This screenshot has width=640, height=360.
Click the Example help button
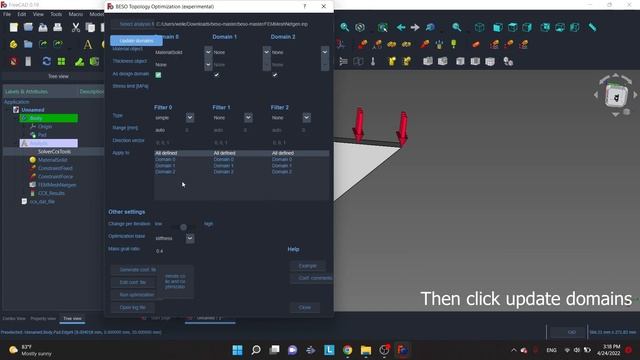(307, 266)
